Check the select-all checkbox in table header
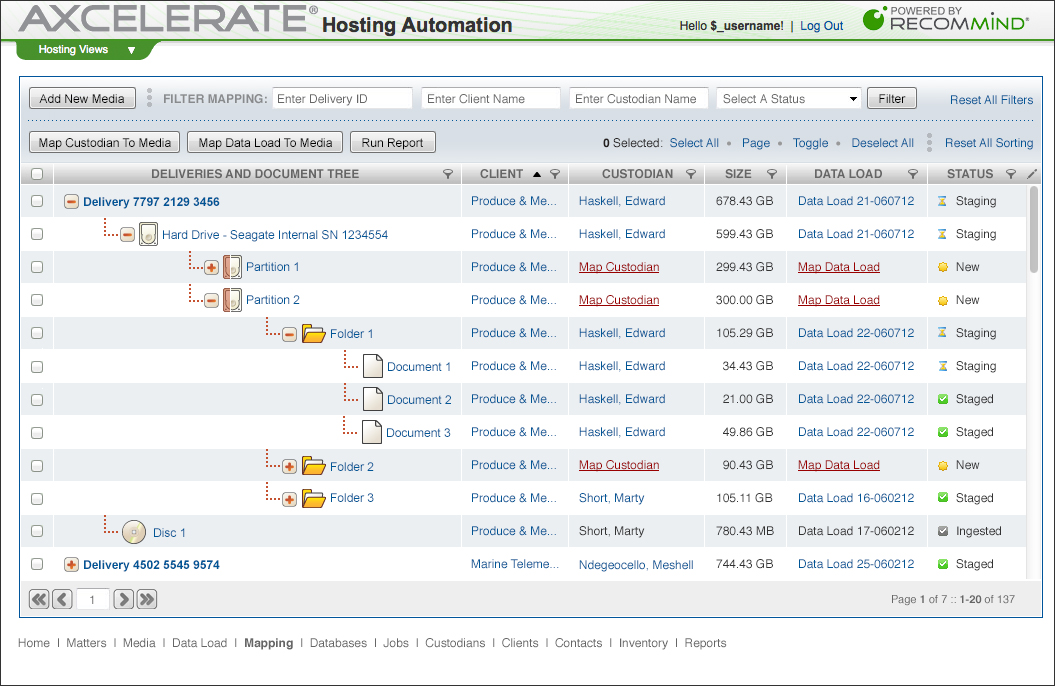This screenshot has height=686, width=1055. [37, 174]
